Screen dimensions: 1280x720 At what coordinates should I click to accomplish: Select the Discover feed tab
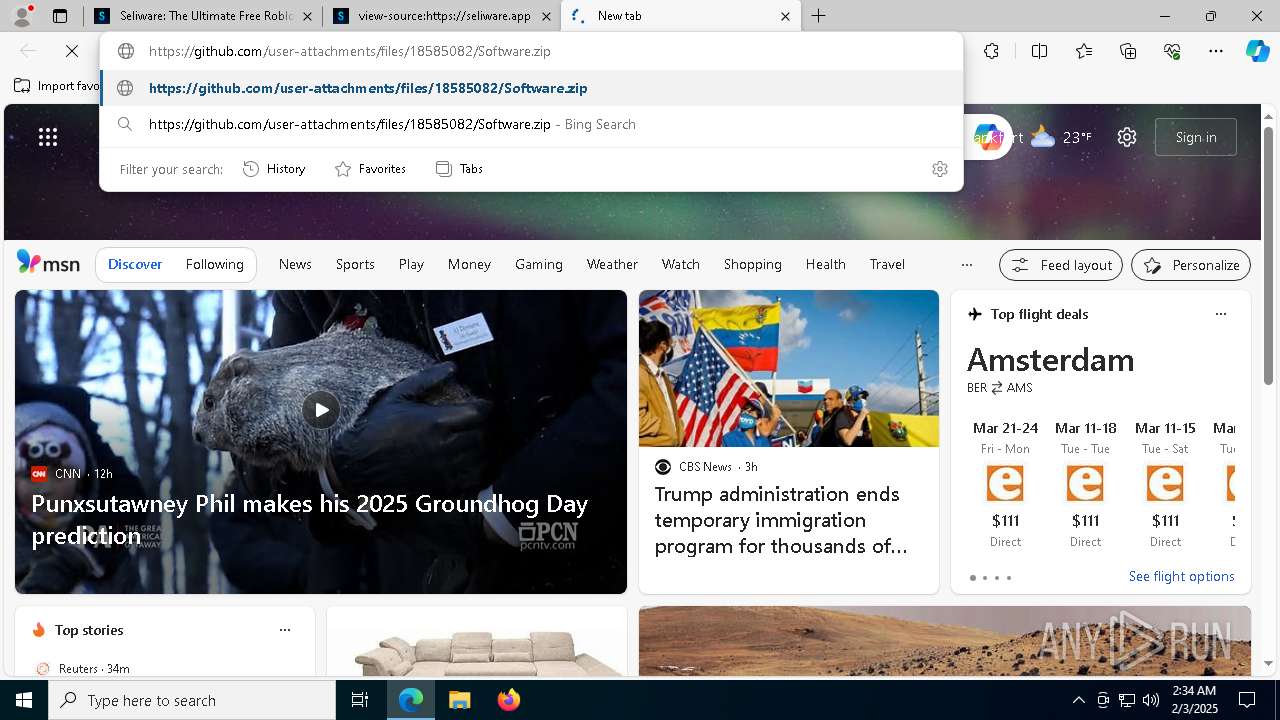(135, 264)
